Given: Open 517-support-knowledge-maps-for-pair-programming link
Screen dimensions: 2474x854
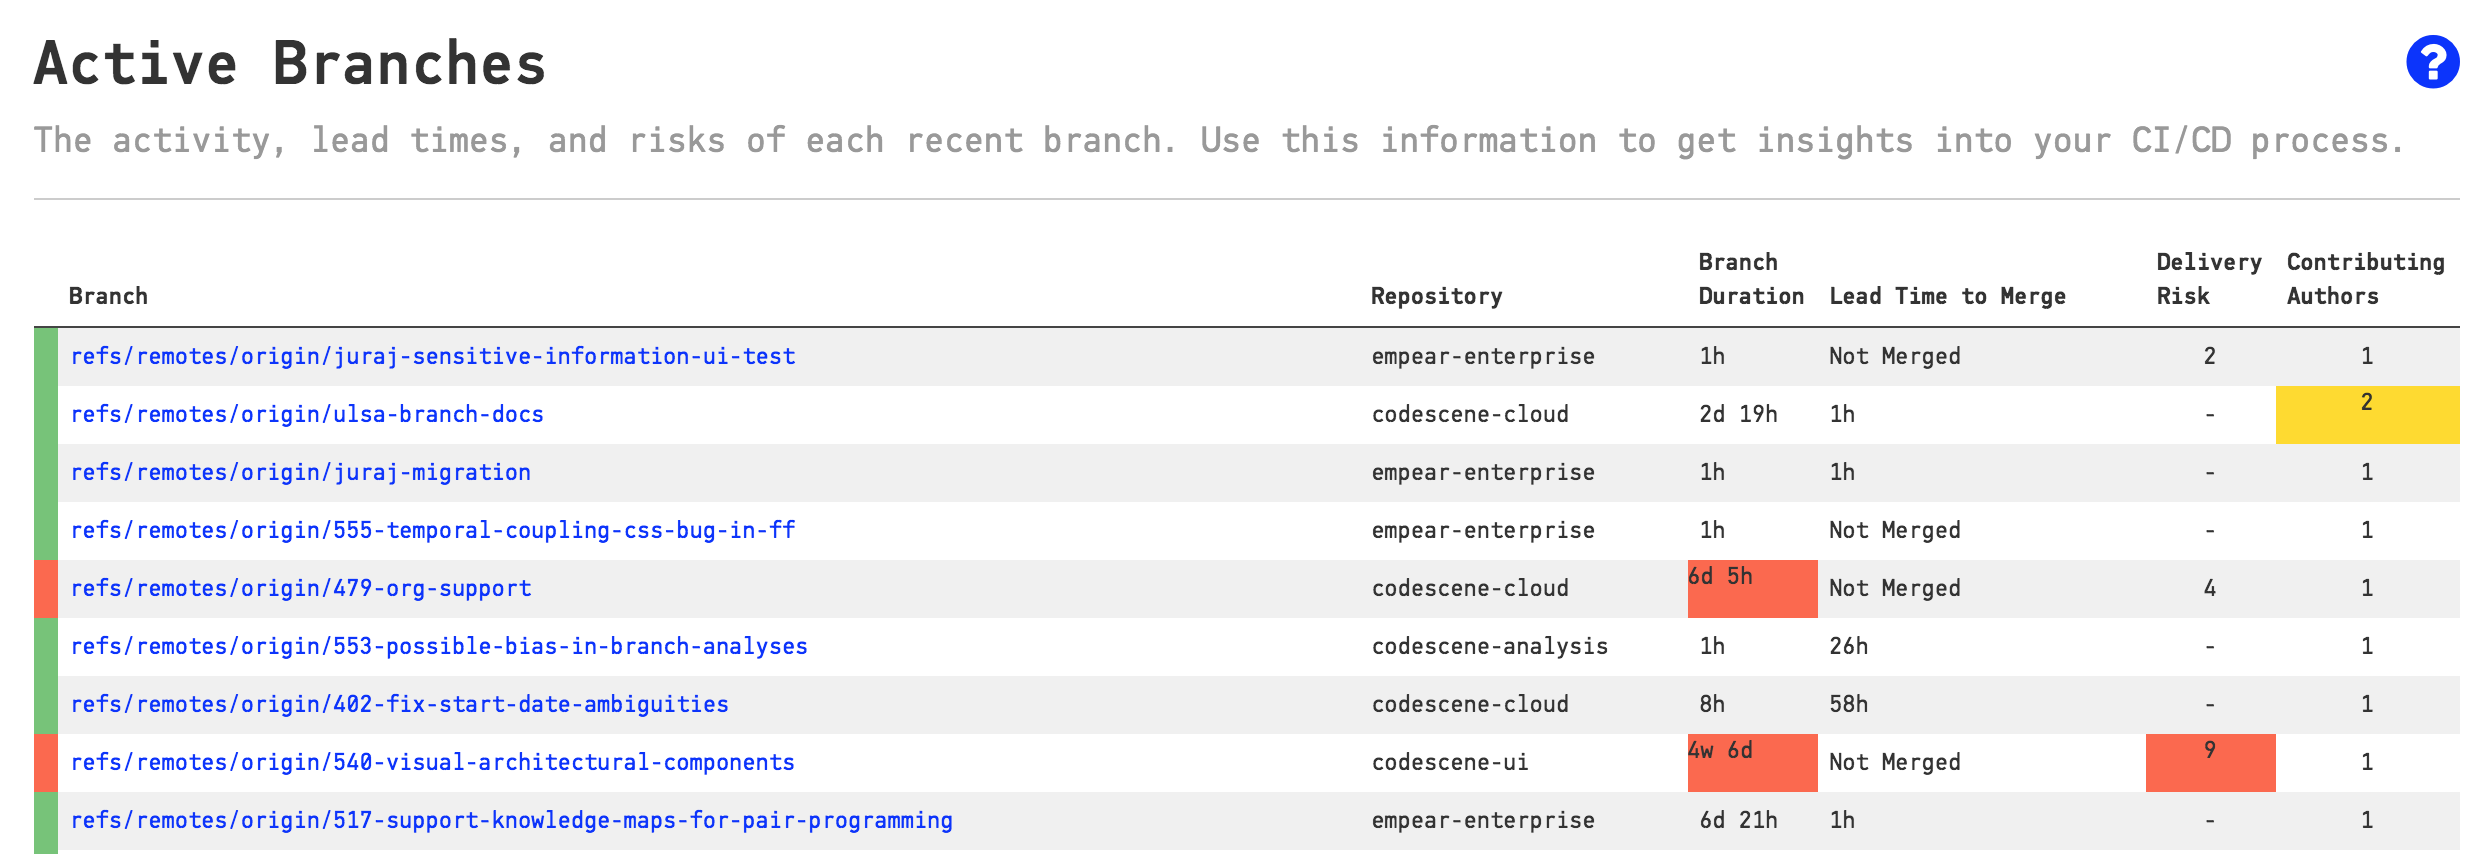Looking at the screenshot, I should tap(511, 820).
